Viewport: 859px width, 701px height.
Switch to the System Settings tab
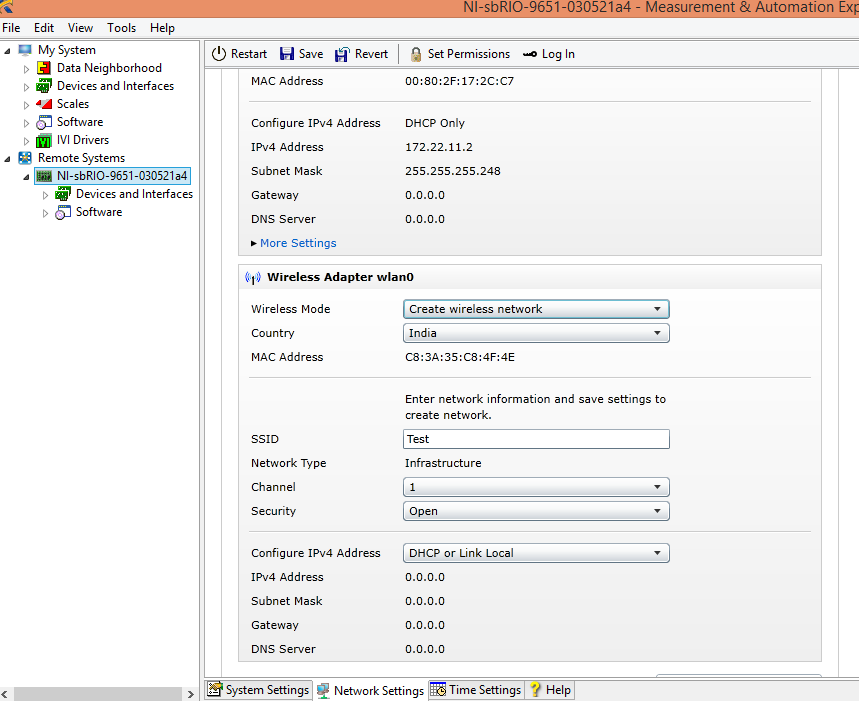pos(259,689)
